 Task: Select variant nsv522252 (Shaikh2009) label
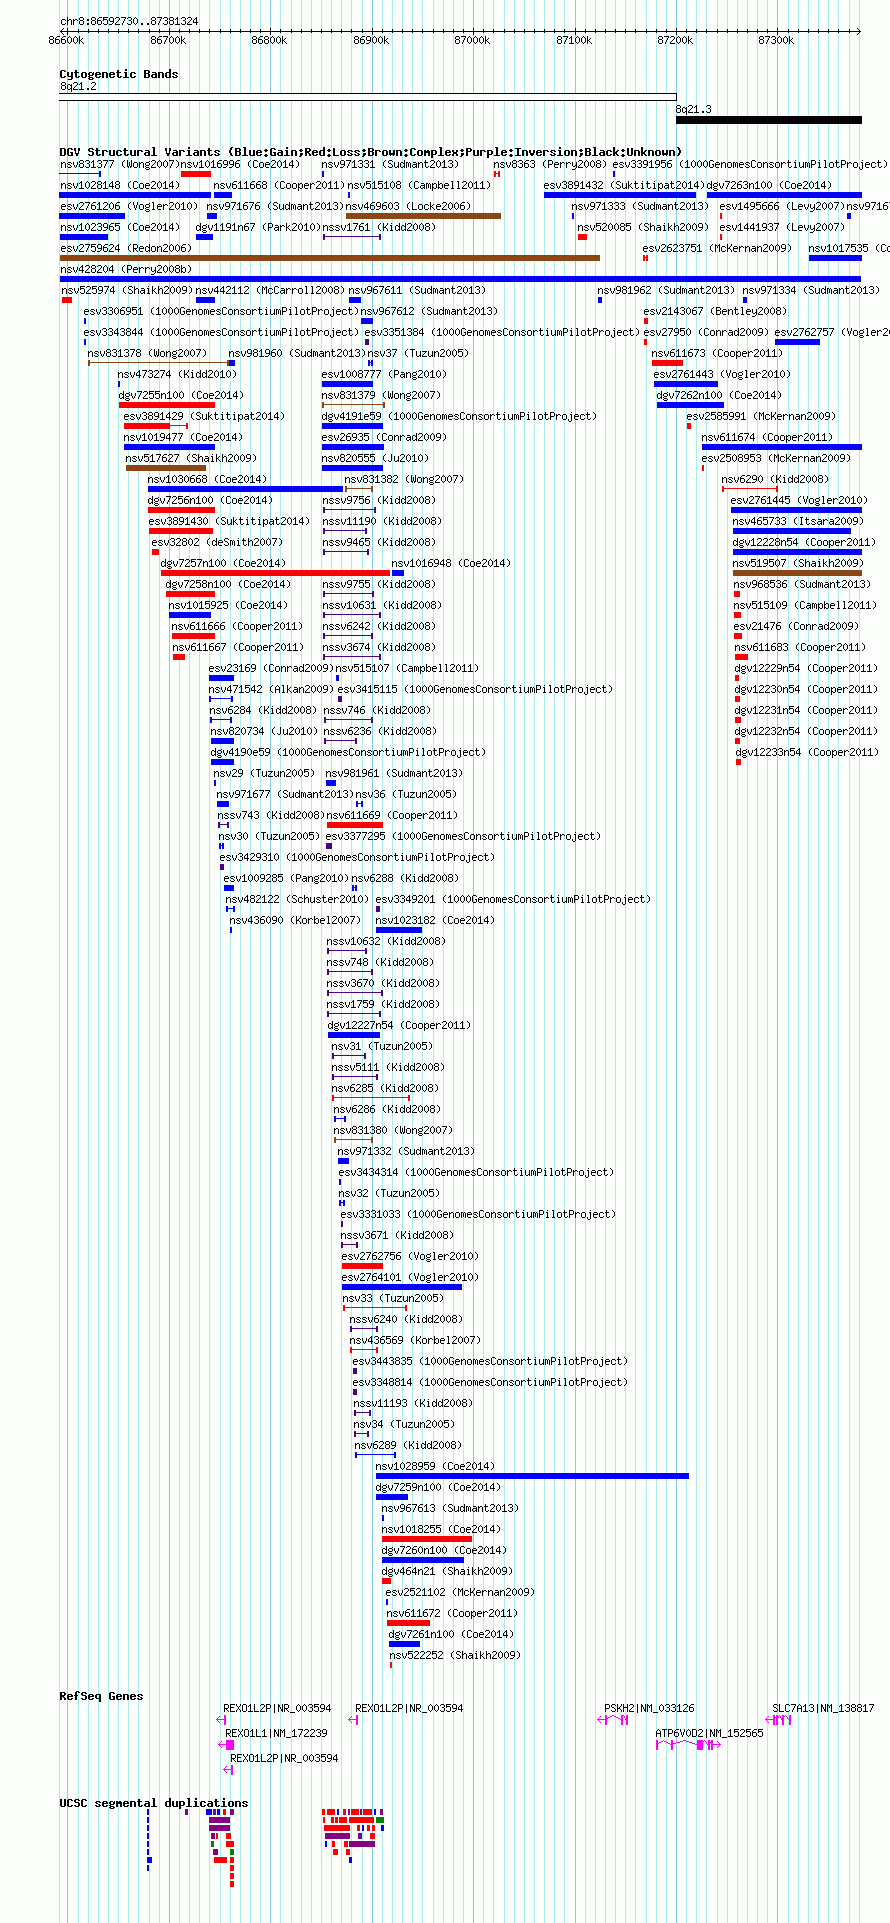tap(454, 1655)
